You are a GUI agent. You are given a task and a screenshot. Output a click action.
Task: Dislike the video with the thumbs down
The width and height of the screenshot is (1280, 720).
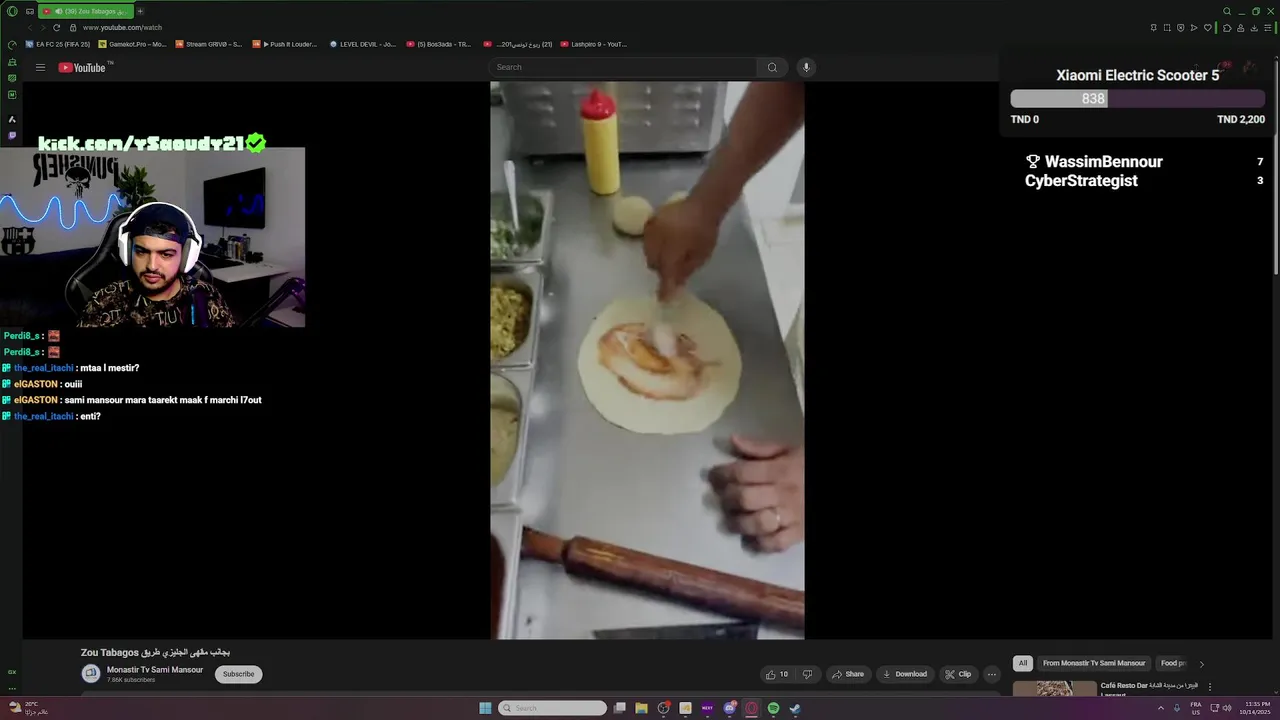807,674
